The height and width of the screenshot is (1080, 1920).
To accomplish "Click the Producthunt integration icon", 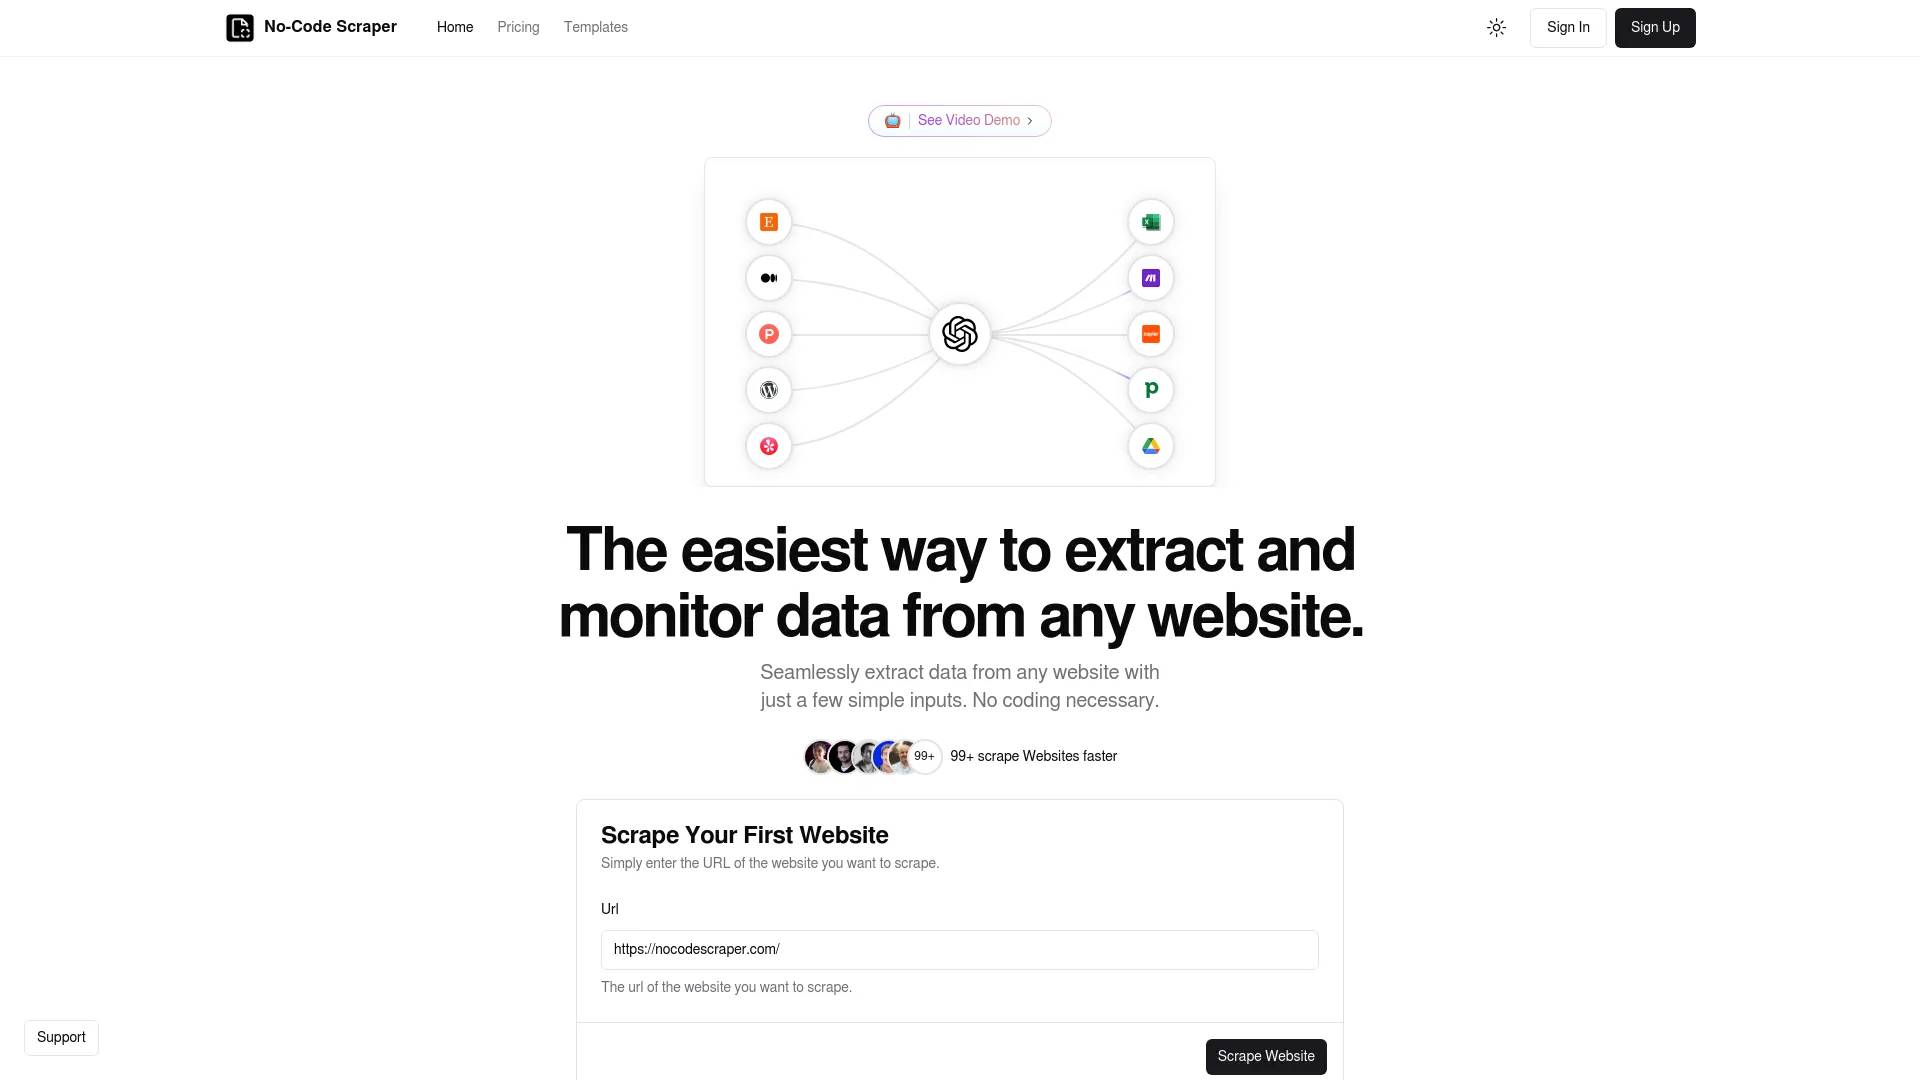I will point(769,334).
